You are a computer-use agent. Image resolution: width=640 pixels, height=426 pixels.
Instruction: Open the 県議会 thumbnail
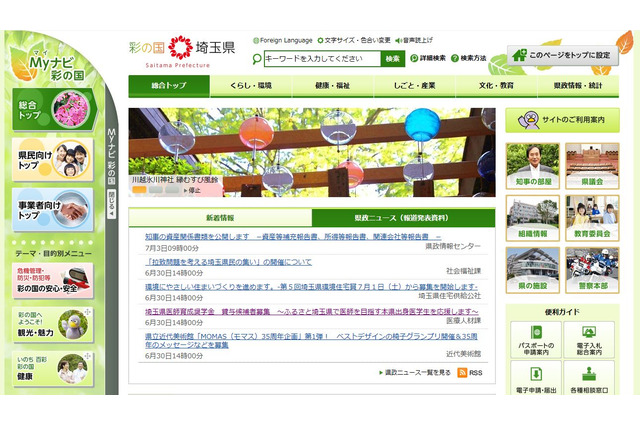tap(592, 166)
